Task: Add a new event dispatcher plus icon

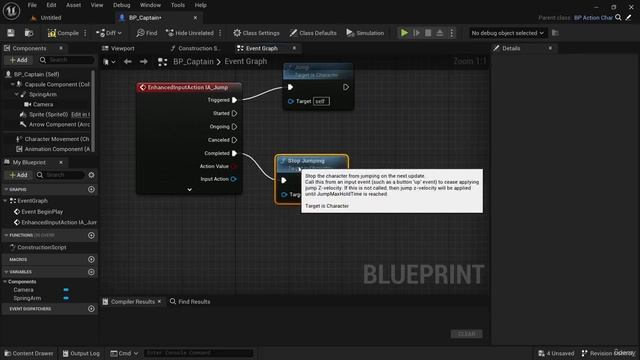Action: click(x=91, y=309)
